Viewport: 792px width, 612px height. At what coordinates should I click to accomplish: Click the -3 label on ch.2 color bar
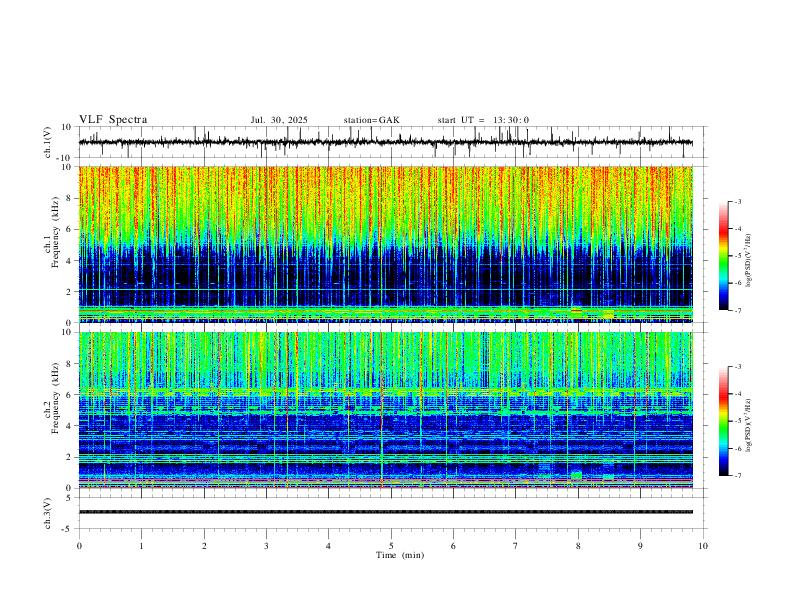pos(737,367)
